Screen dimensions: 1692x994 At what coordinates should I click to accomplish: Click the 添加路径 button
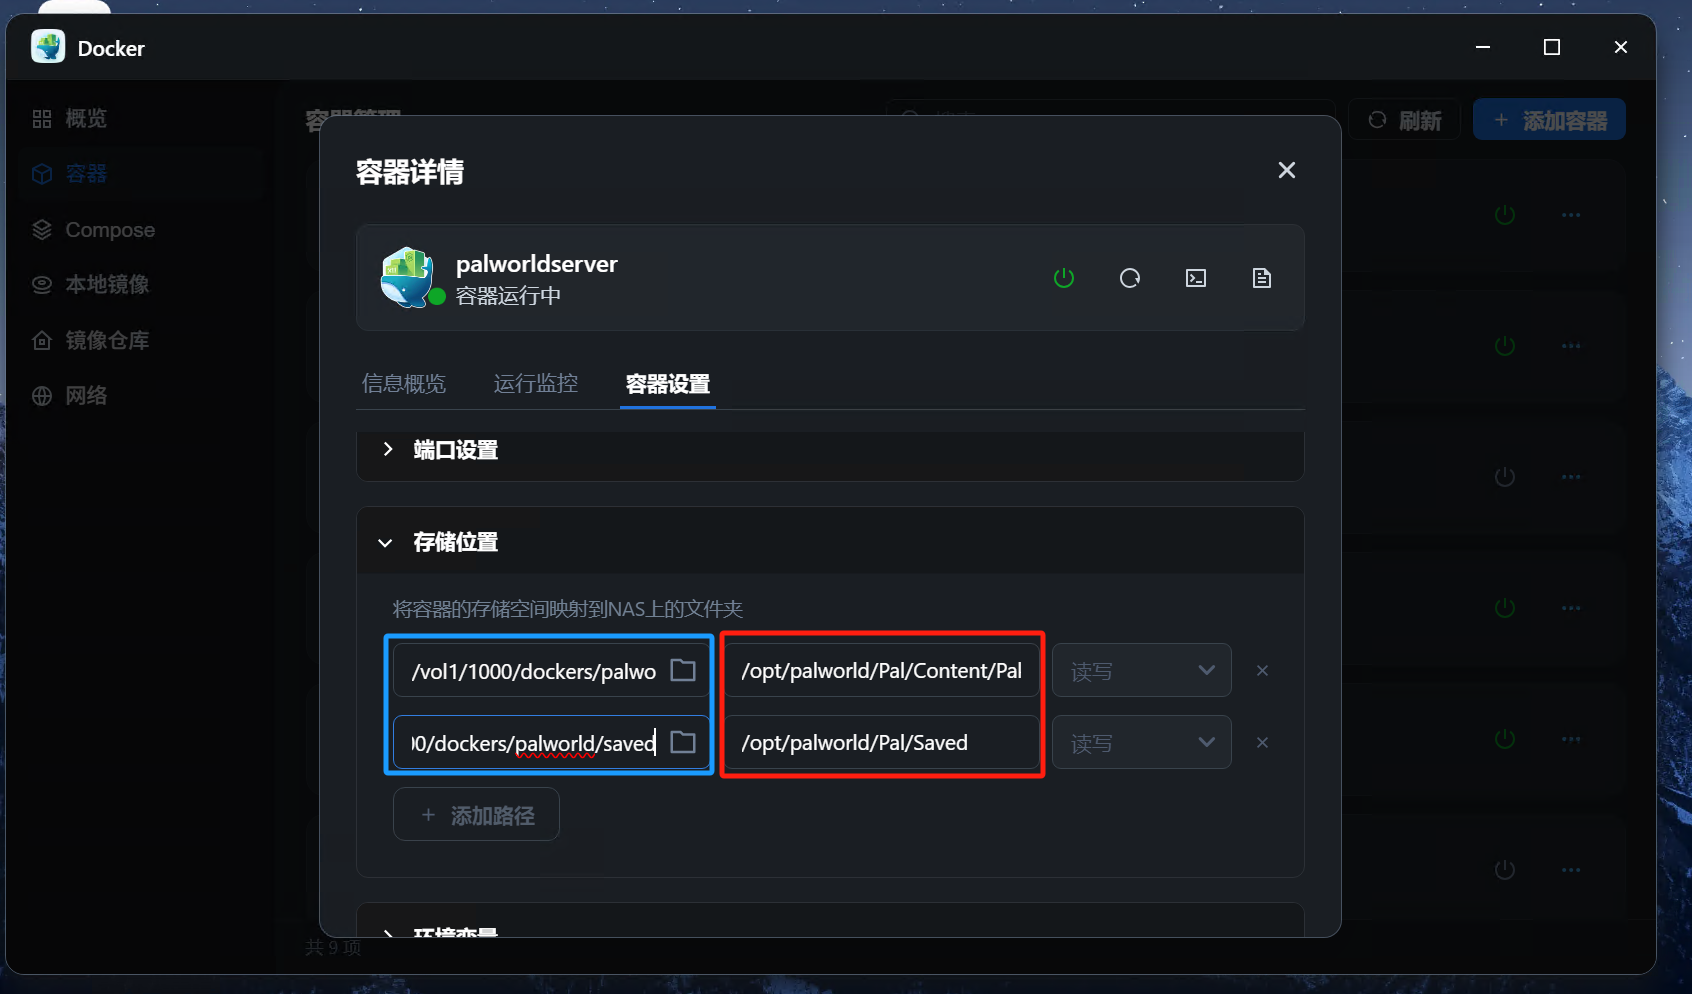[476, 815]
